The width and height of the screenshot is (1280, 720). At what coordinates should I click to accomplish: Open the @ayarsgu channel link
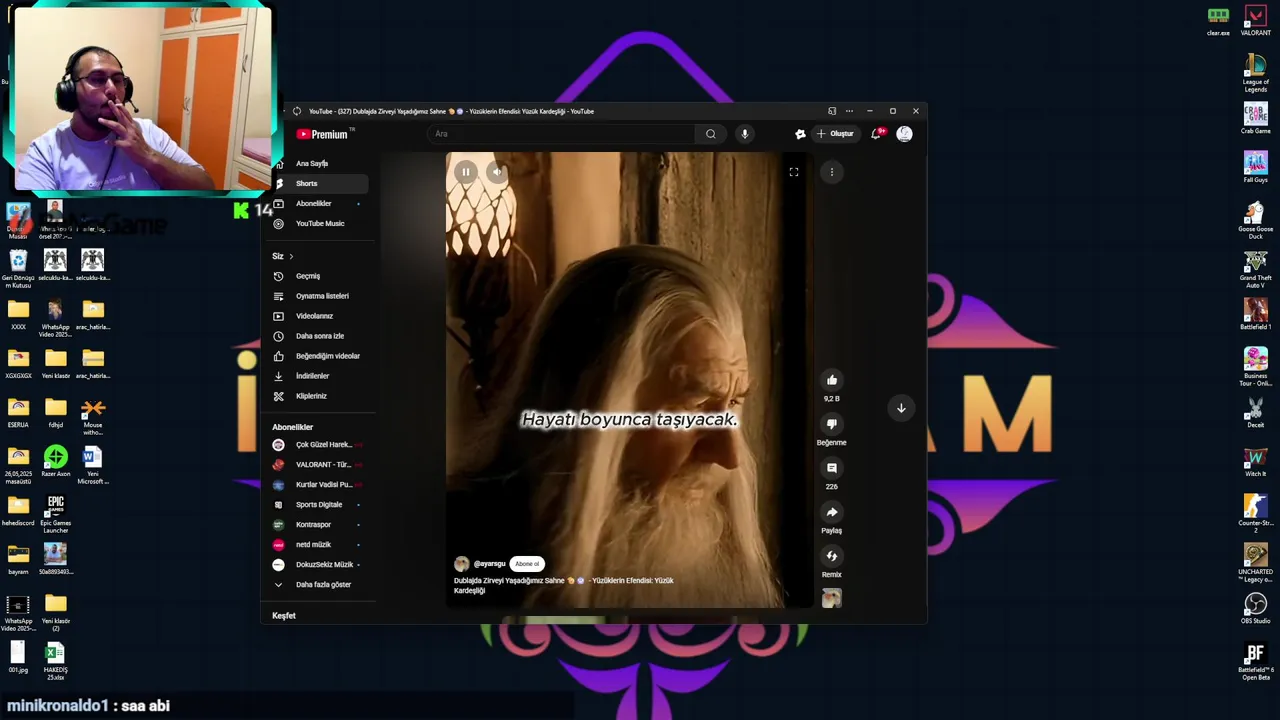click(490, 564)
